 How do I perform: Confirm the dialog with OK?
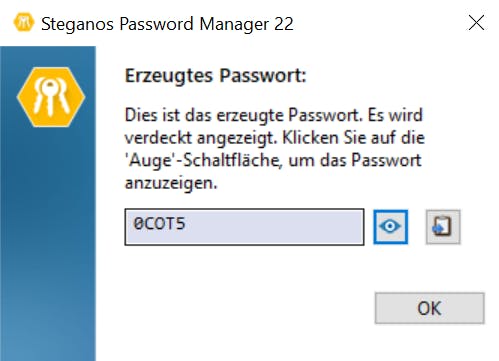[430, 308]
